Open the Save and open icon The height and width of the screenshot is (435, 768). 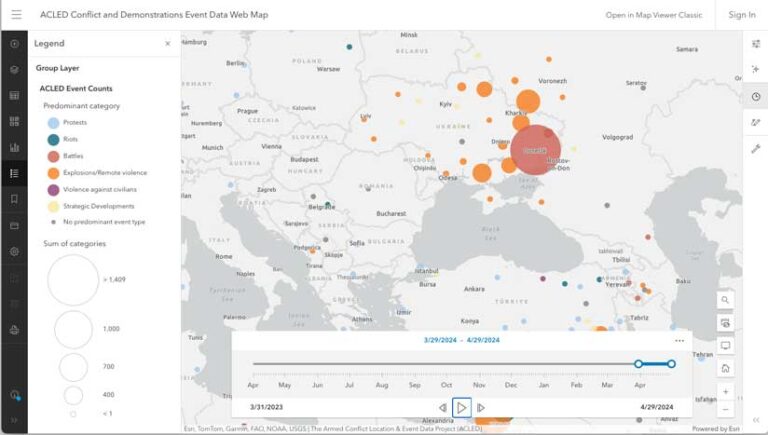point(14,225)
